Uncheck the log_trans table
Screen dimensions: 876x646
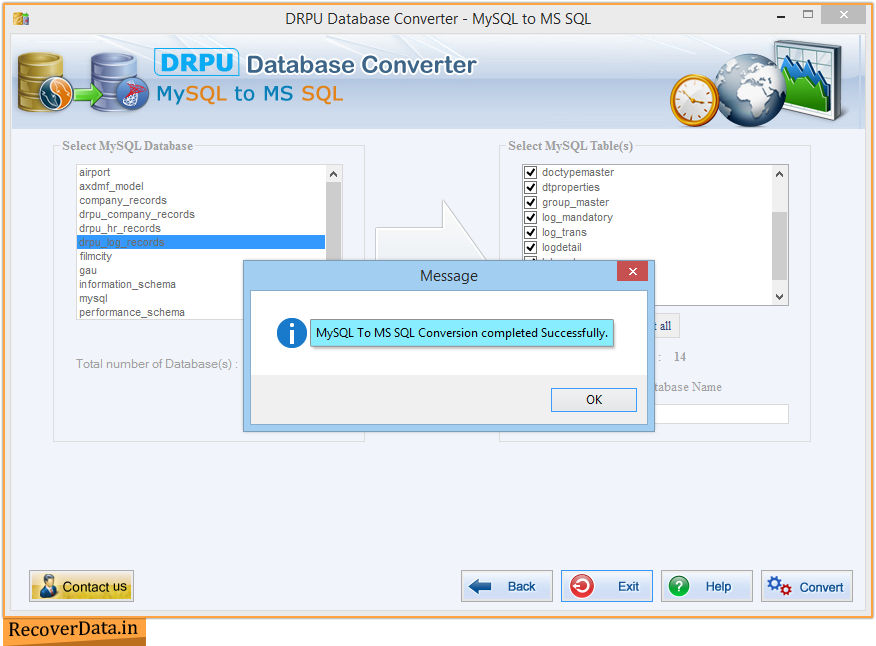coord(531,232)
